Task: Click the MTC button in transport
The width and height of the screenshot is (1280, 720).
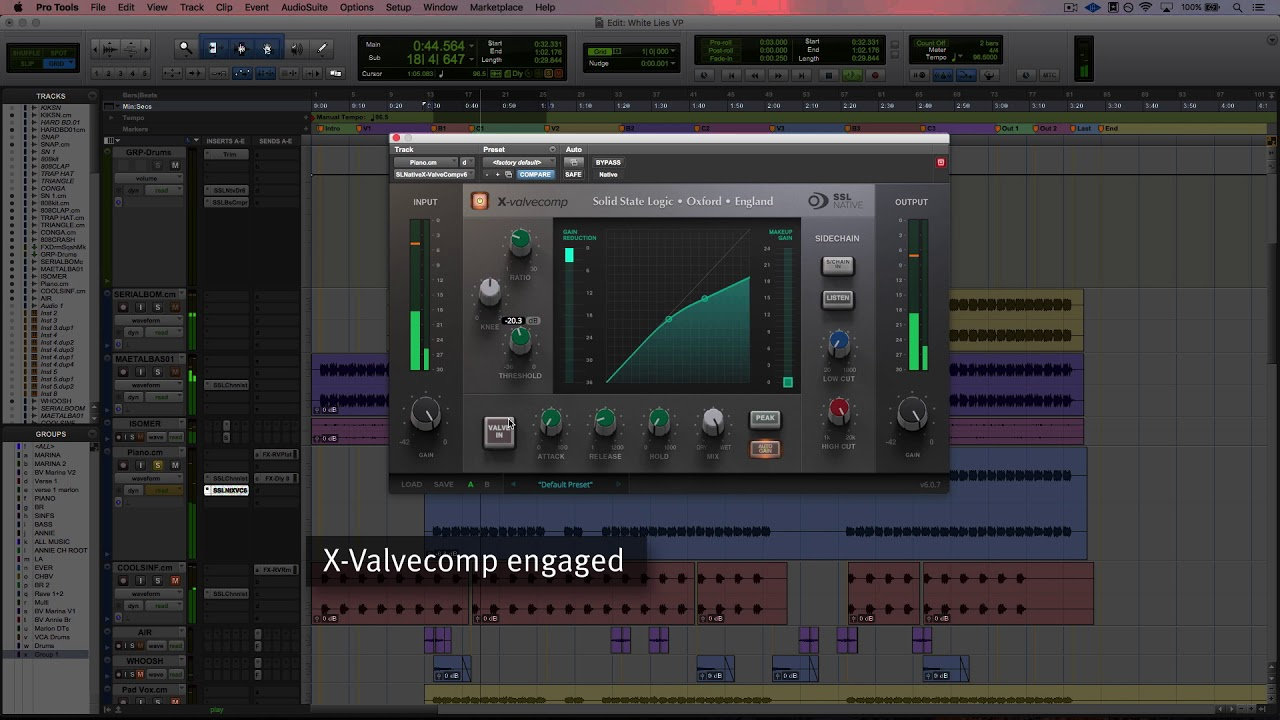Action: (x=1049, y=75)
